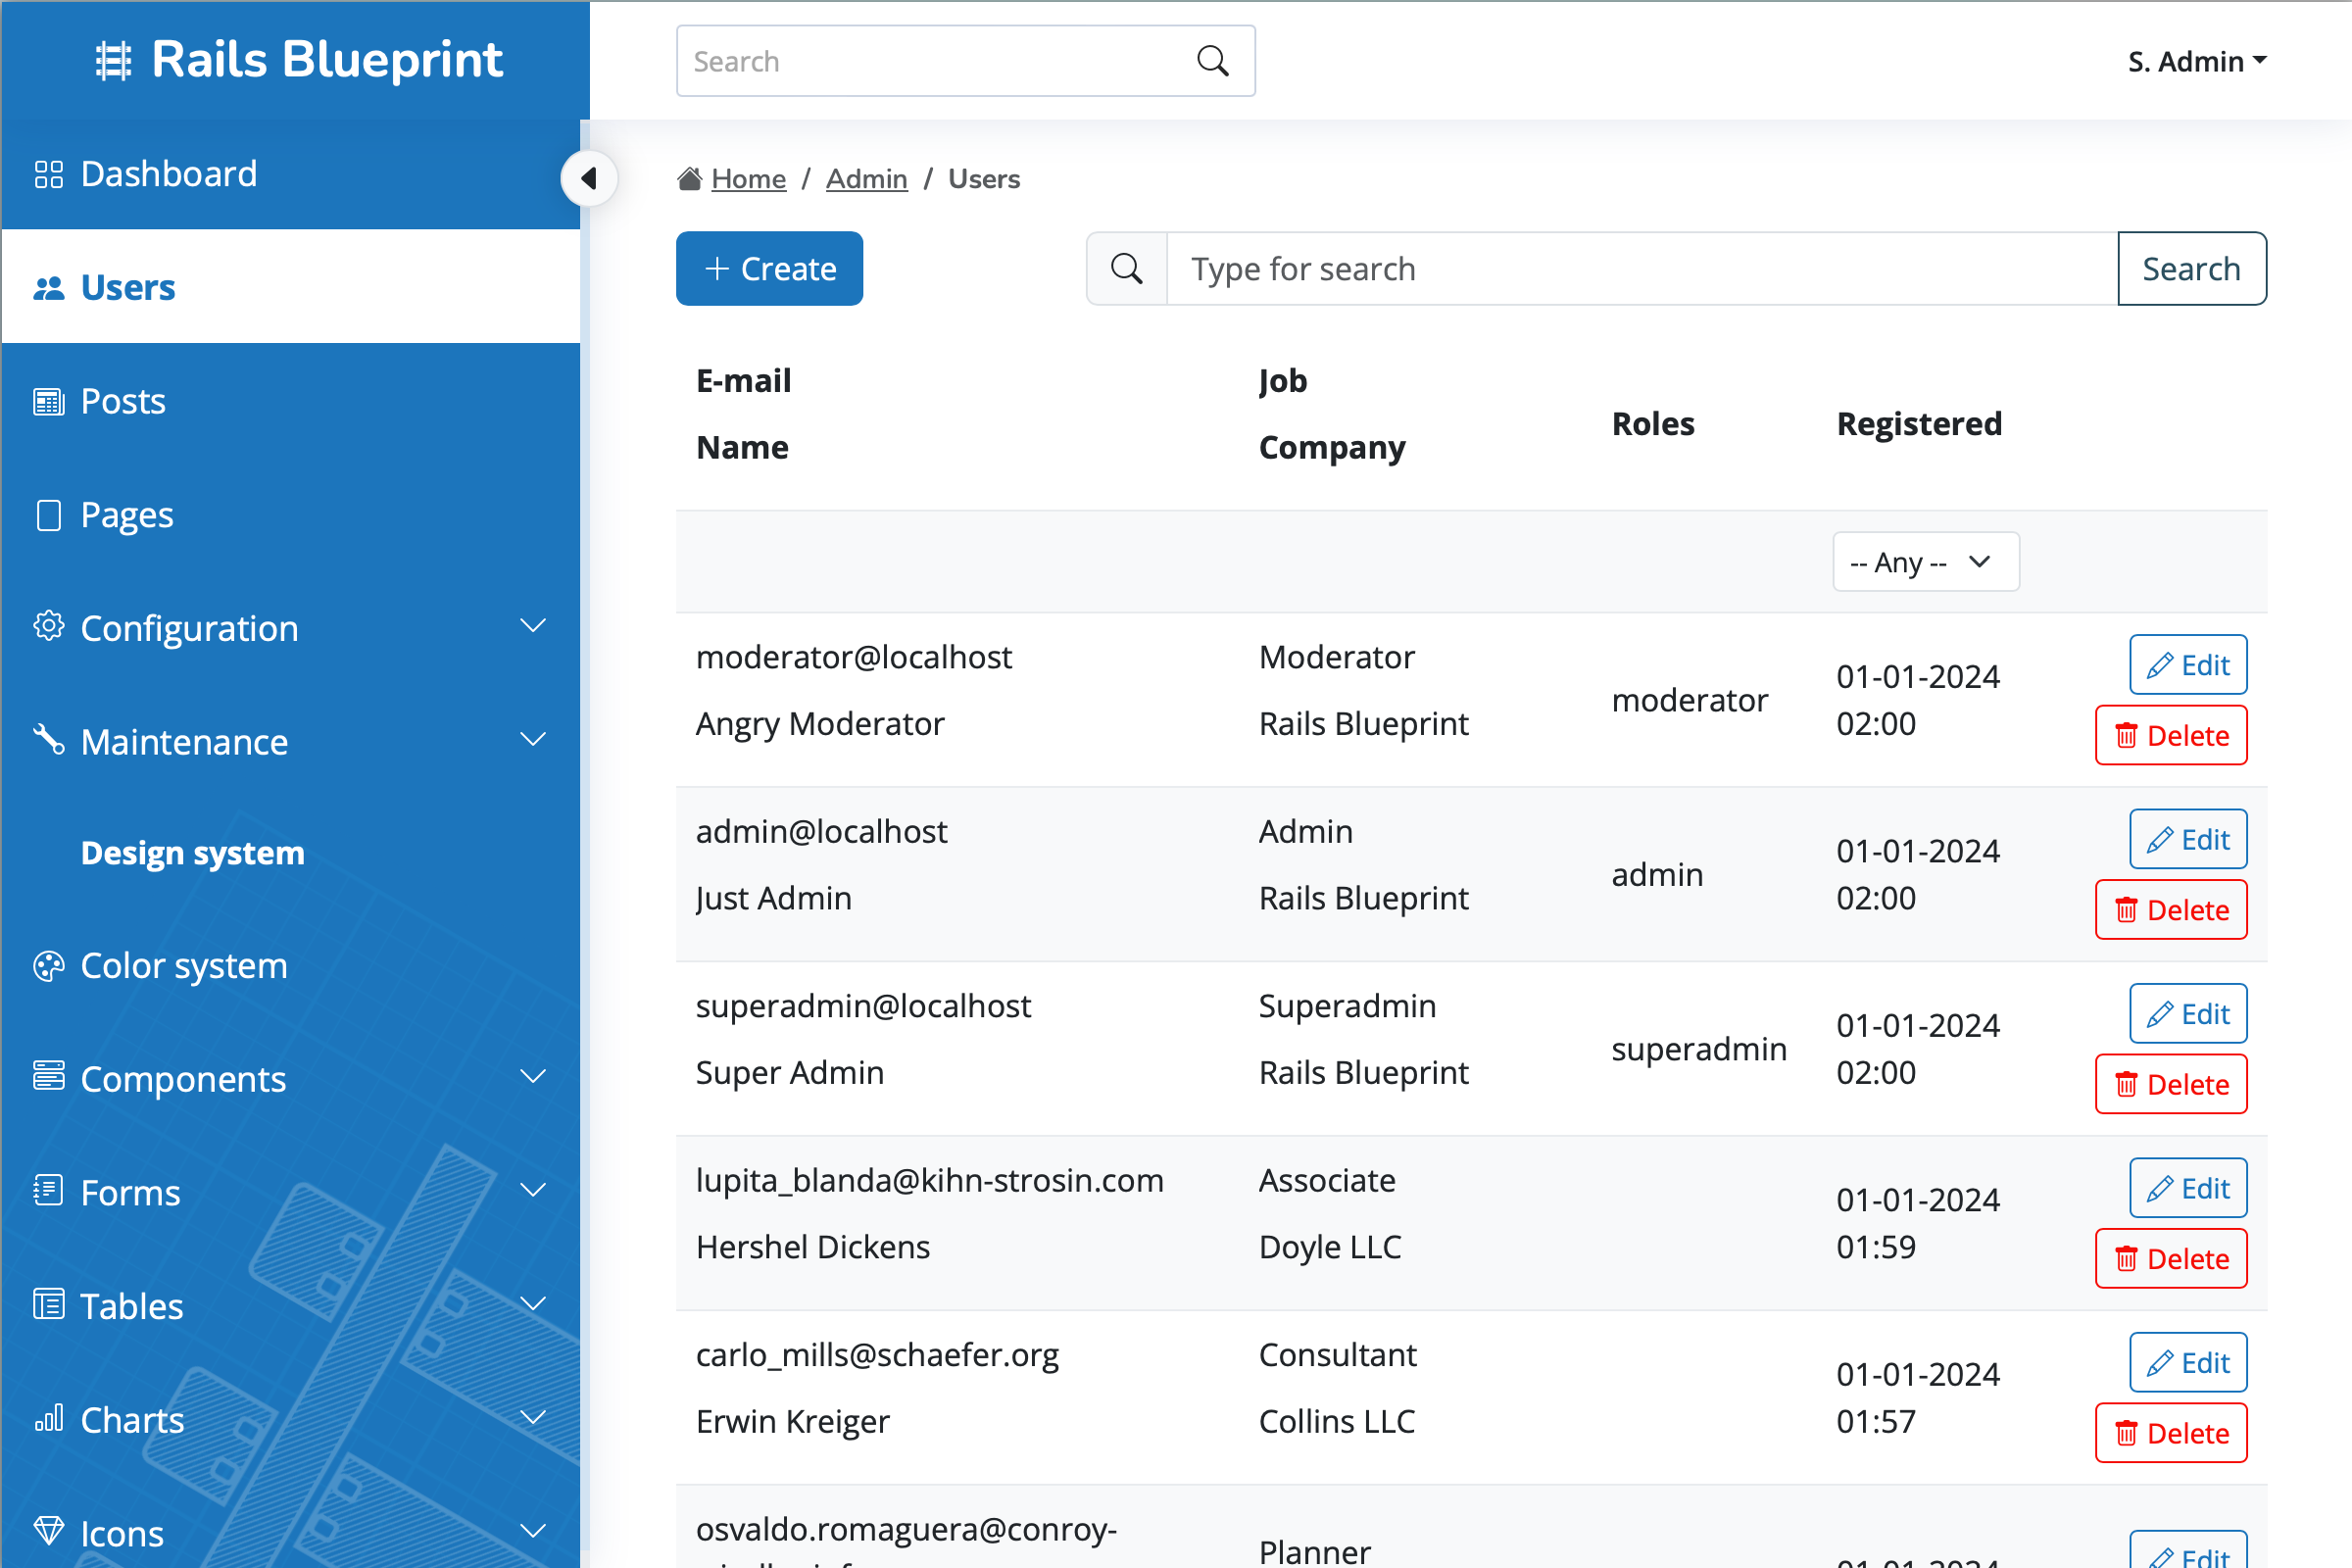The image size is (2352, 1568).
Task: Expand the Components section
Action: point(533,1078)
